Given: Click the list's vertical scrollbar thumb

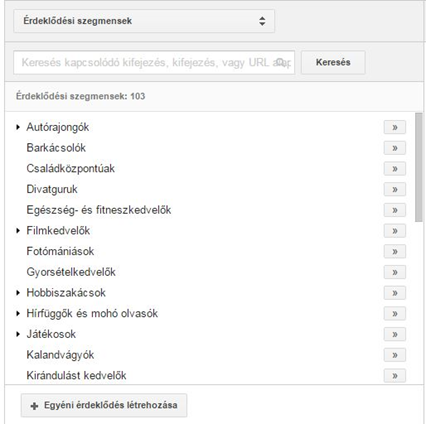Looking at the screenshot, I should [419, 167].
